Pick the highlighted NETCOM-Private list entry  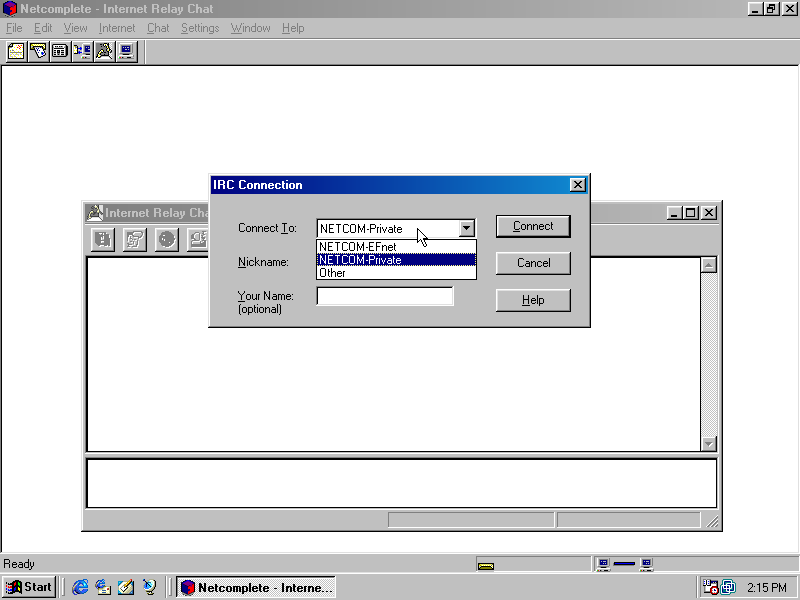click(x=360, y=260)
